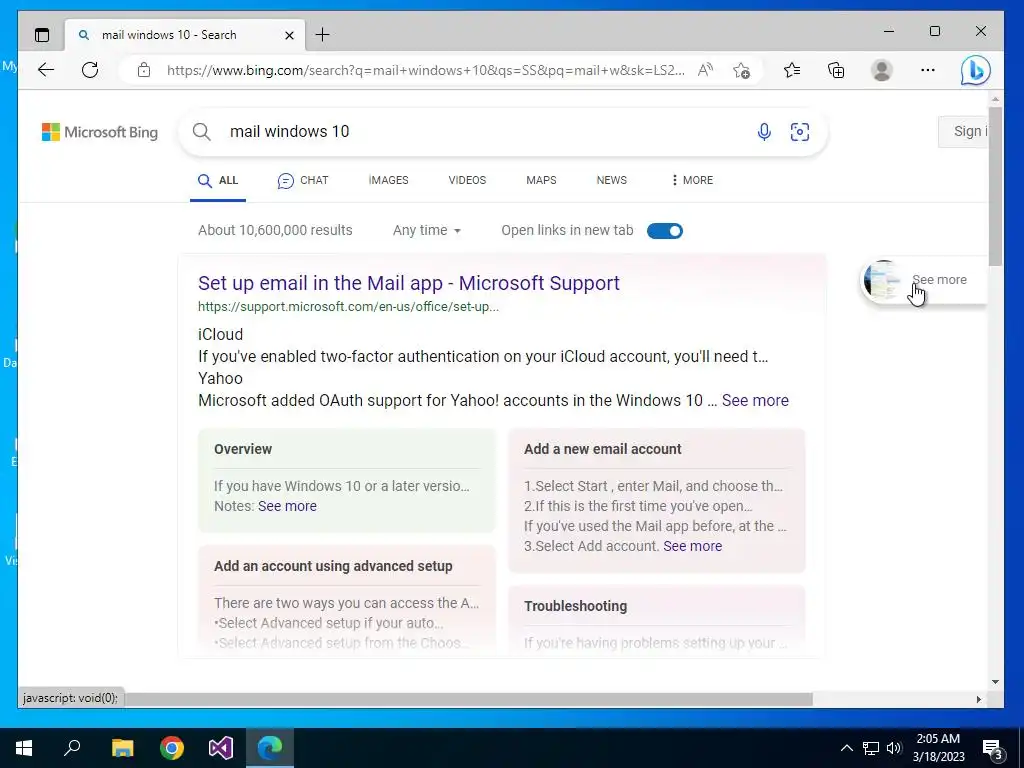Open Add a new email account heading
The height and width of the screenshot is (768, 1024).
[x=602, y=449]
